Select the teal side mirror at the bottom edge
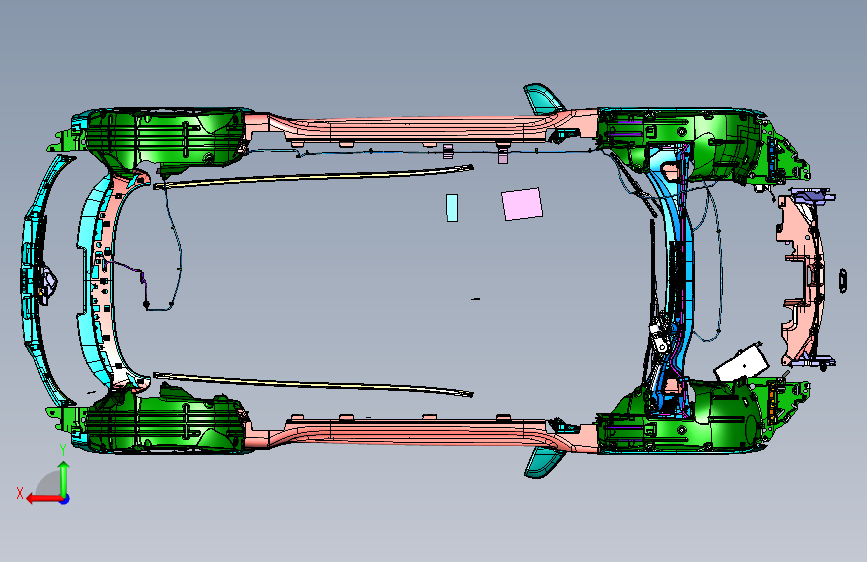The width and height of the screenshot is (867, 562). (x=544, y=462)
